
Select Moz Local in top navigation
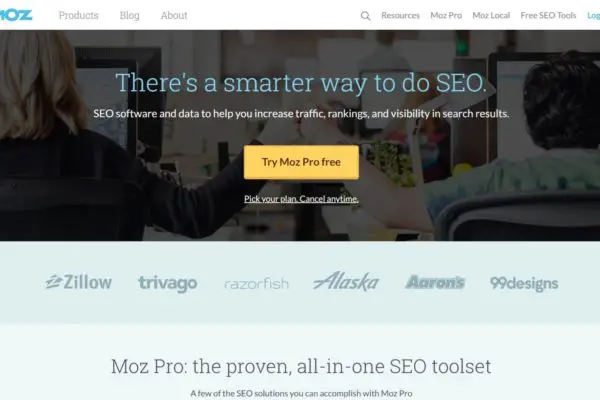pos(491,15)
